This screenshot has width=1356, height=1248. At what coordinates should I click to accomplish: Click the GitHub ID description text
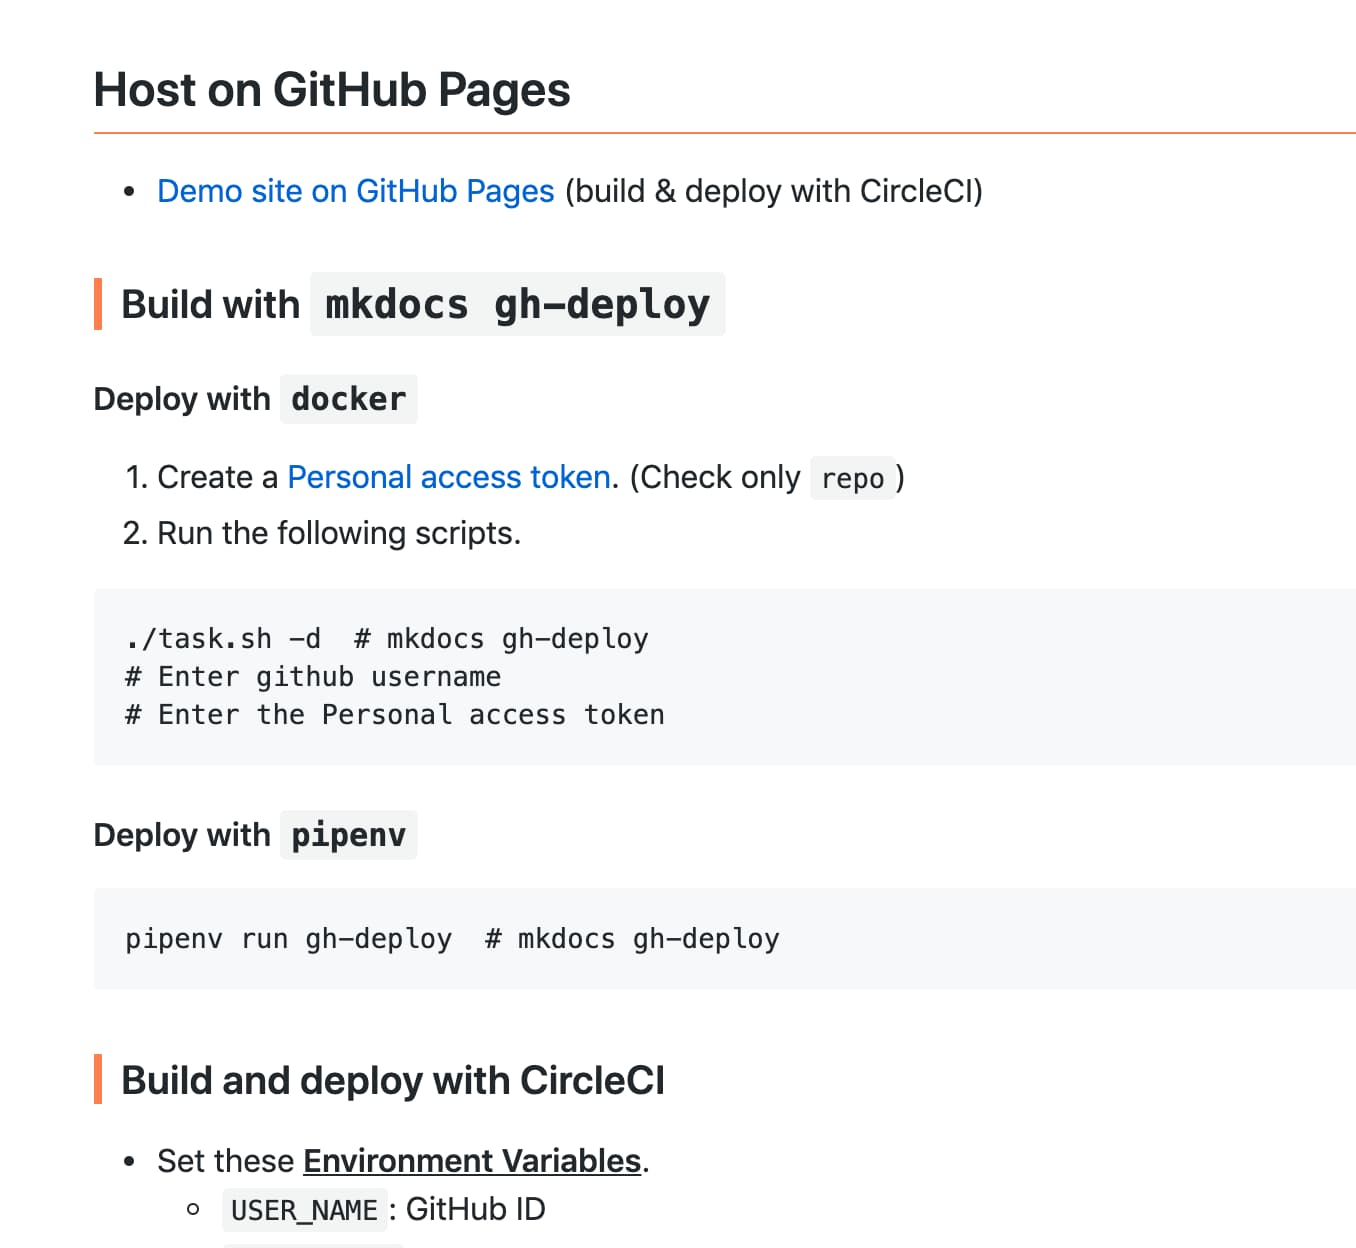coord(475,1209)
